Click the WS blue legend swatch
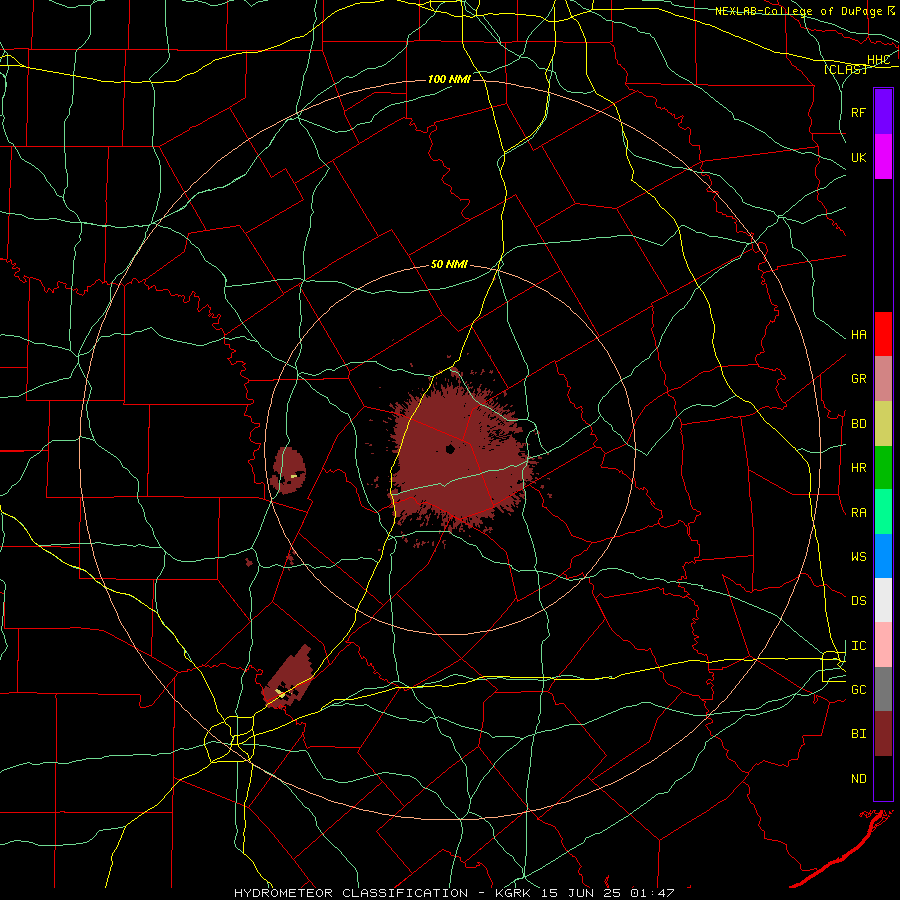Screen dimensions: 900x900 click(x=883, y=556)
